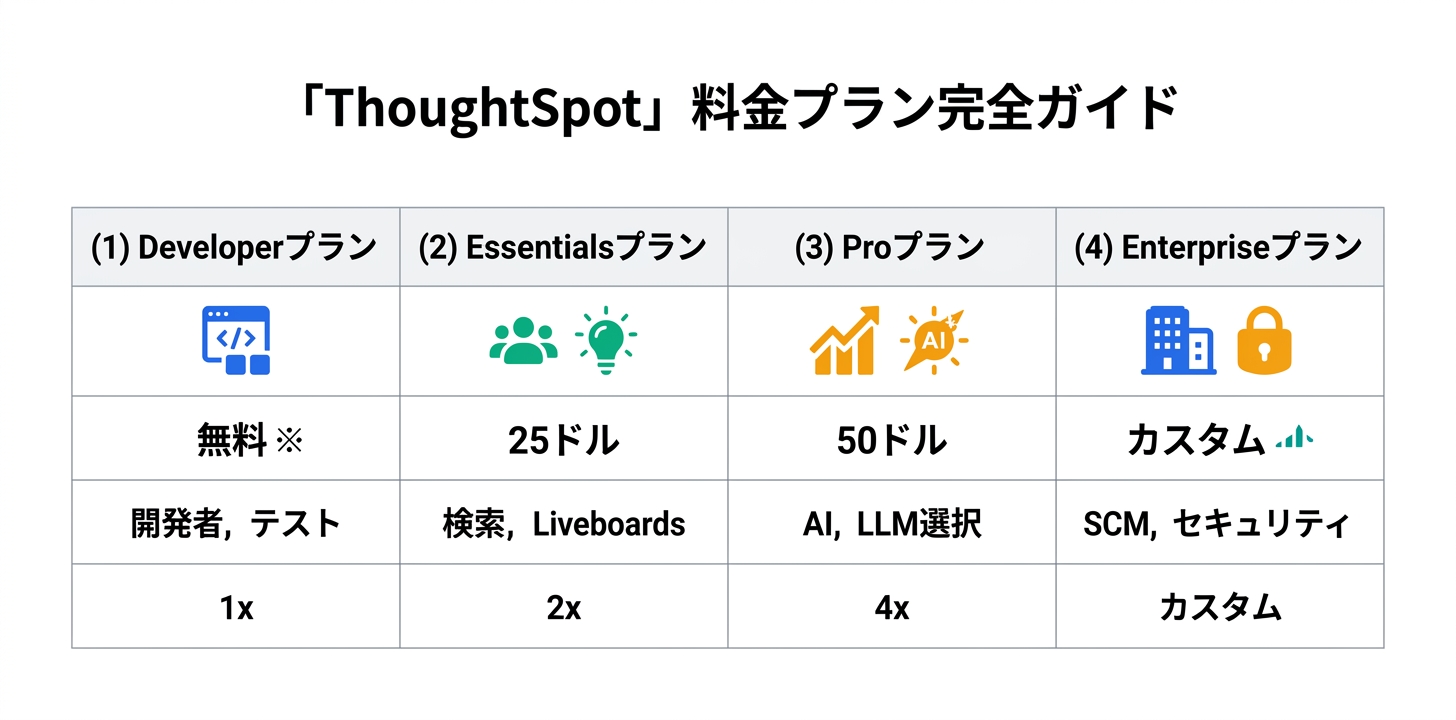The height and width of the screenshot is (720, 1456).
Task: Click the orange growth chart icon
Action: click(843, 340)
